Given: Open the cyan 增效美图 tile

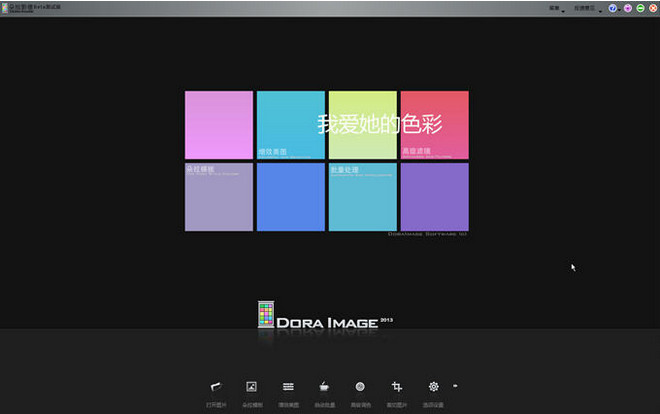Looking at the screenshot, I should point(290,125).
